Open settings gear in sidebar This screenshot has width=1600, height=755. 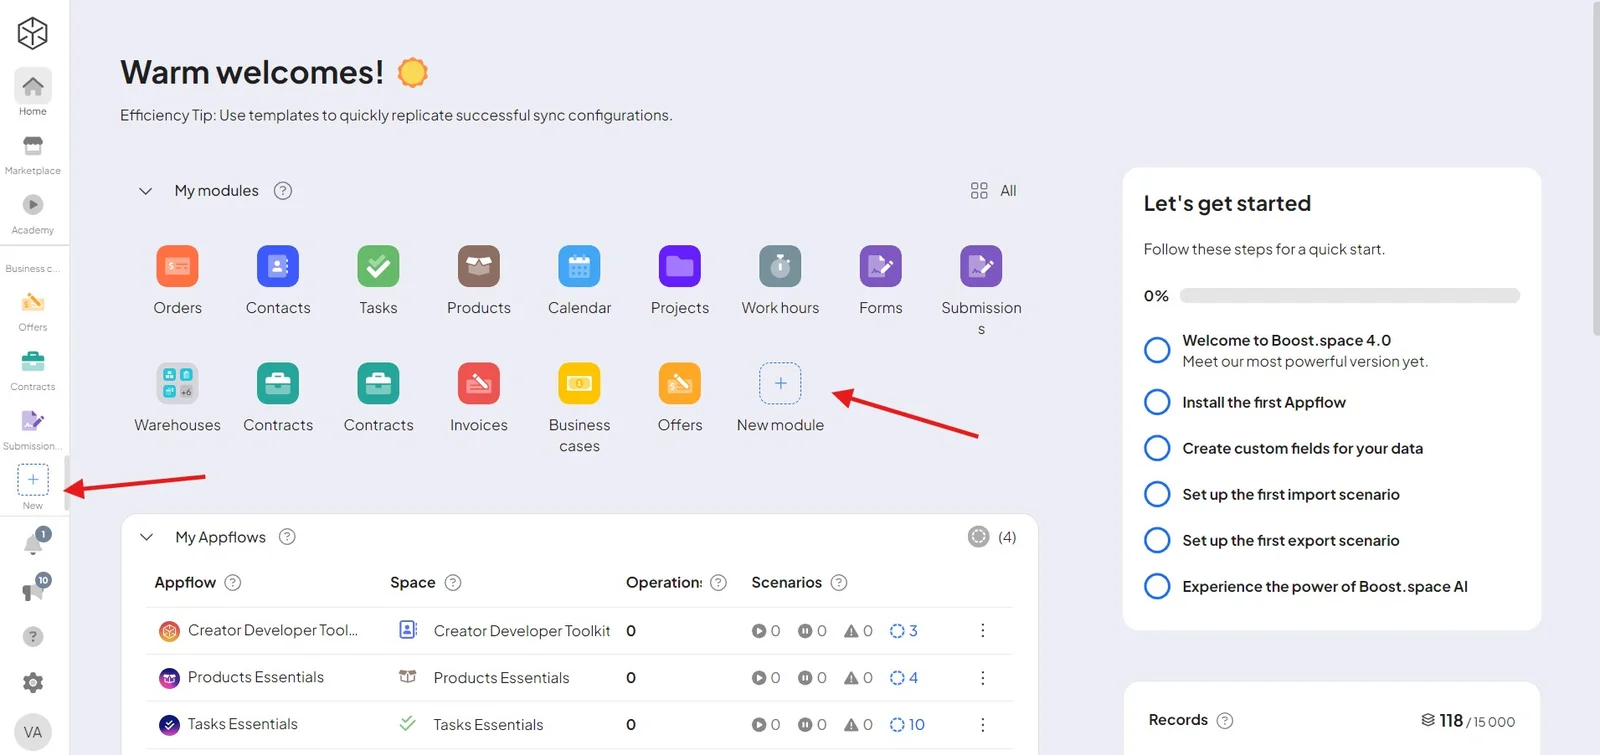33,683
